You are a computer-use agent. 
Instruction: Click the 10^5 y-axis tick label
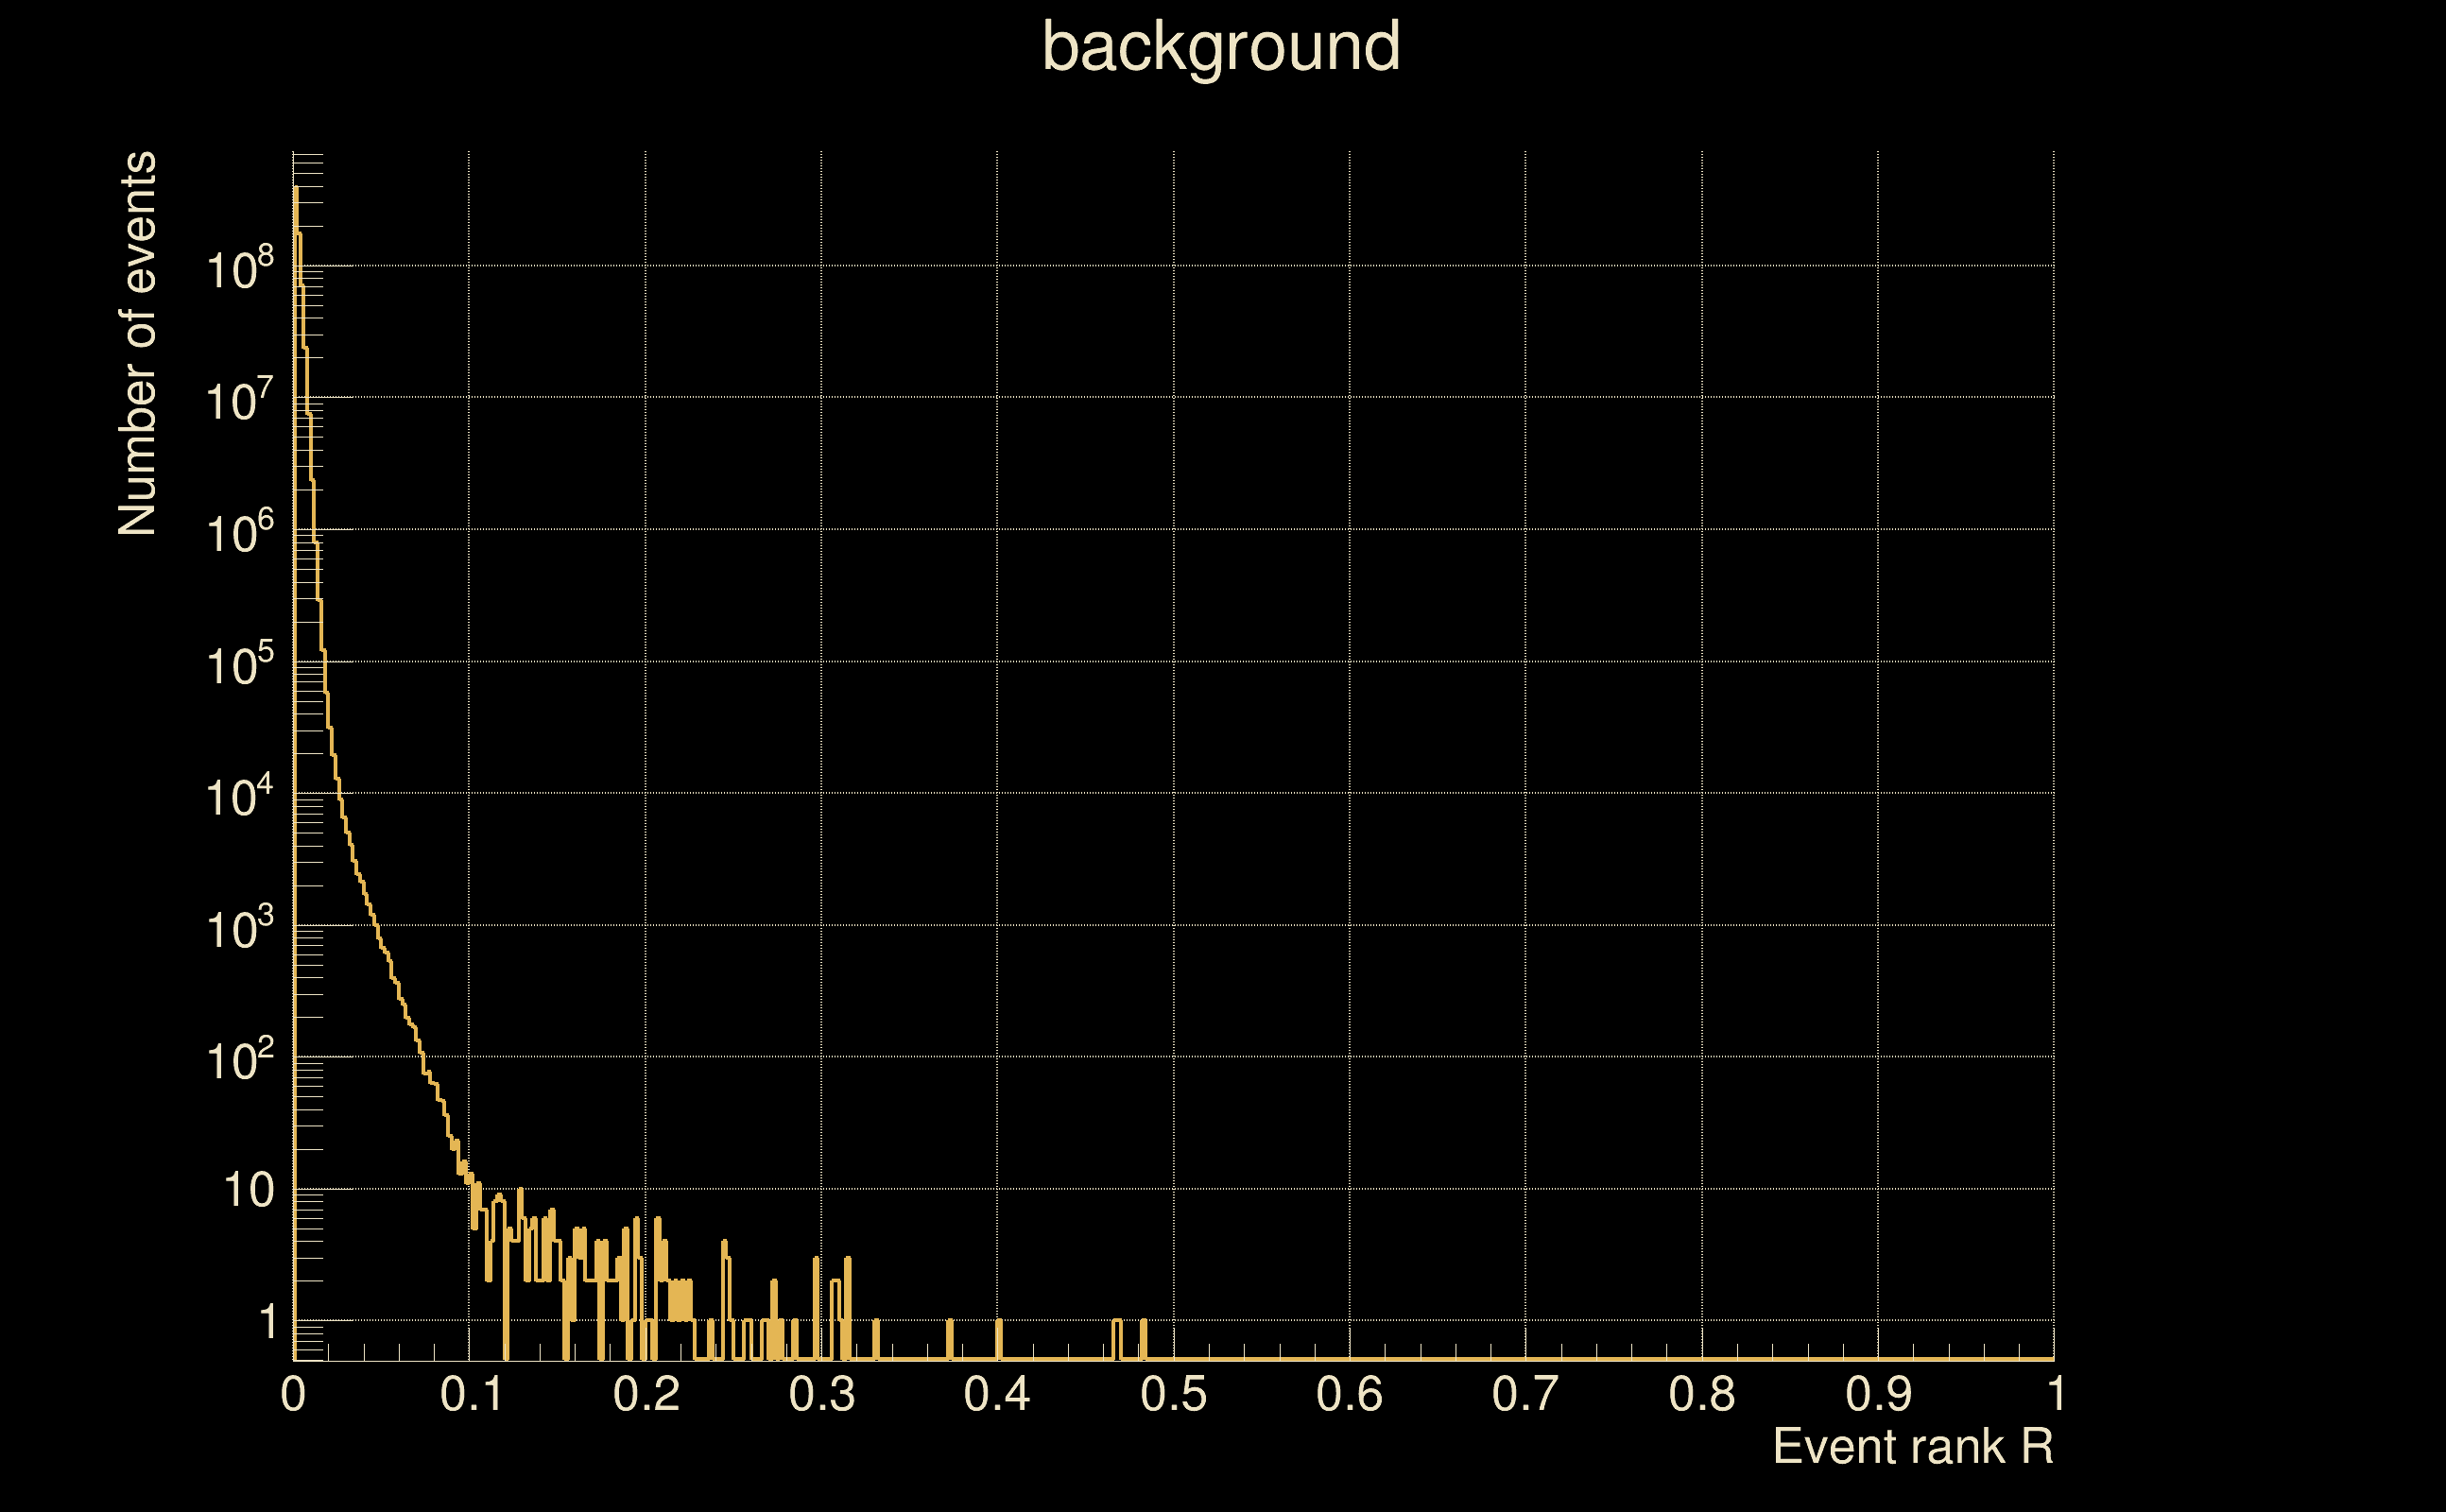(239, 665)
